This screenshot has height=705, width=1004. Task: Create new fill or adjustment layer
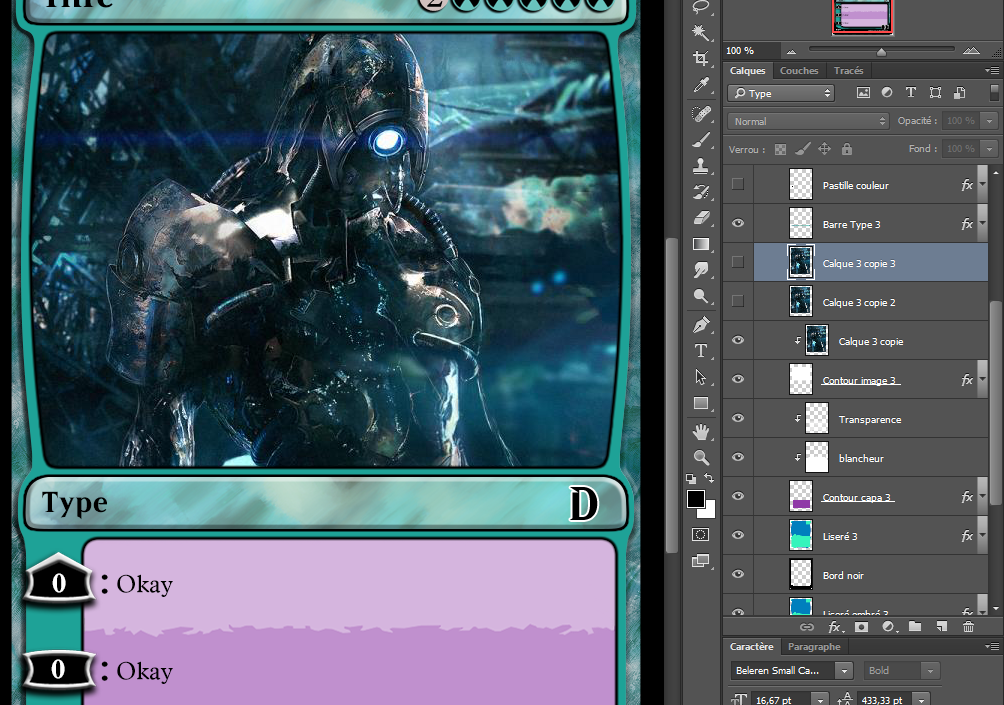point(888,627)
